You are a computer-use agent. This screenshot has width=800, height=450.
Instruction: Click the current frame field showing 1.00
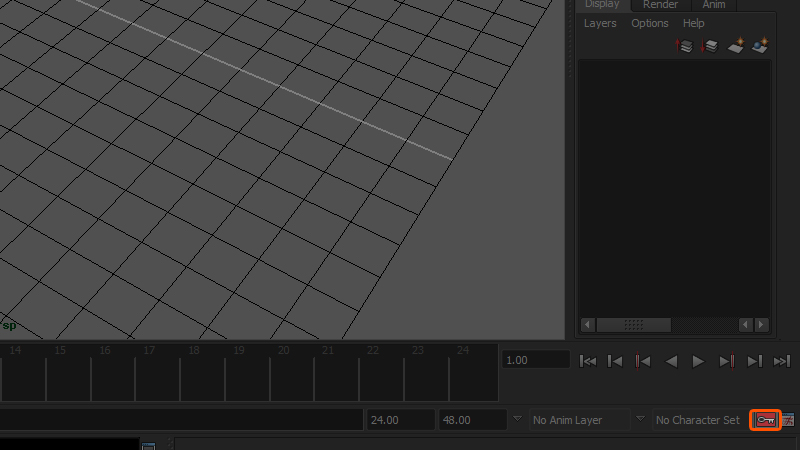point(536,360)
